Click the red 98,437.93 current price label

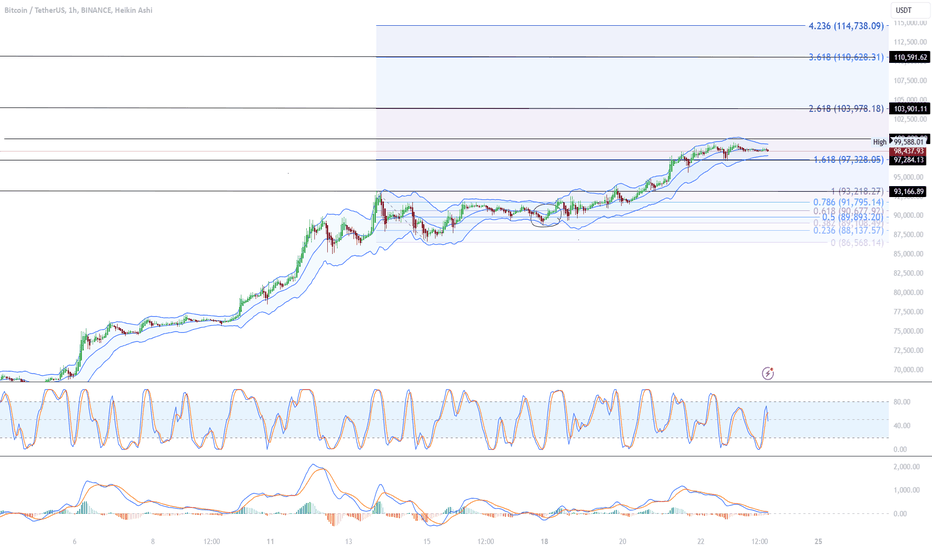(908, 152)
